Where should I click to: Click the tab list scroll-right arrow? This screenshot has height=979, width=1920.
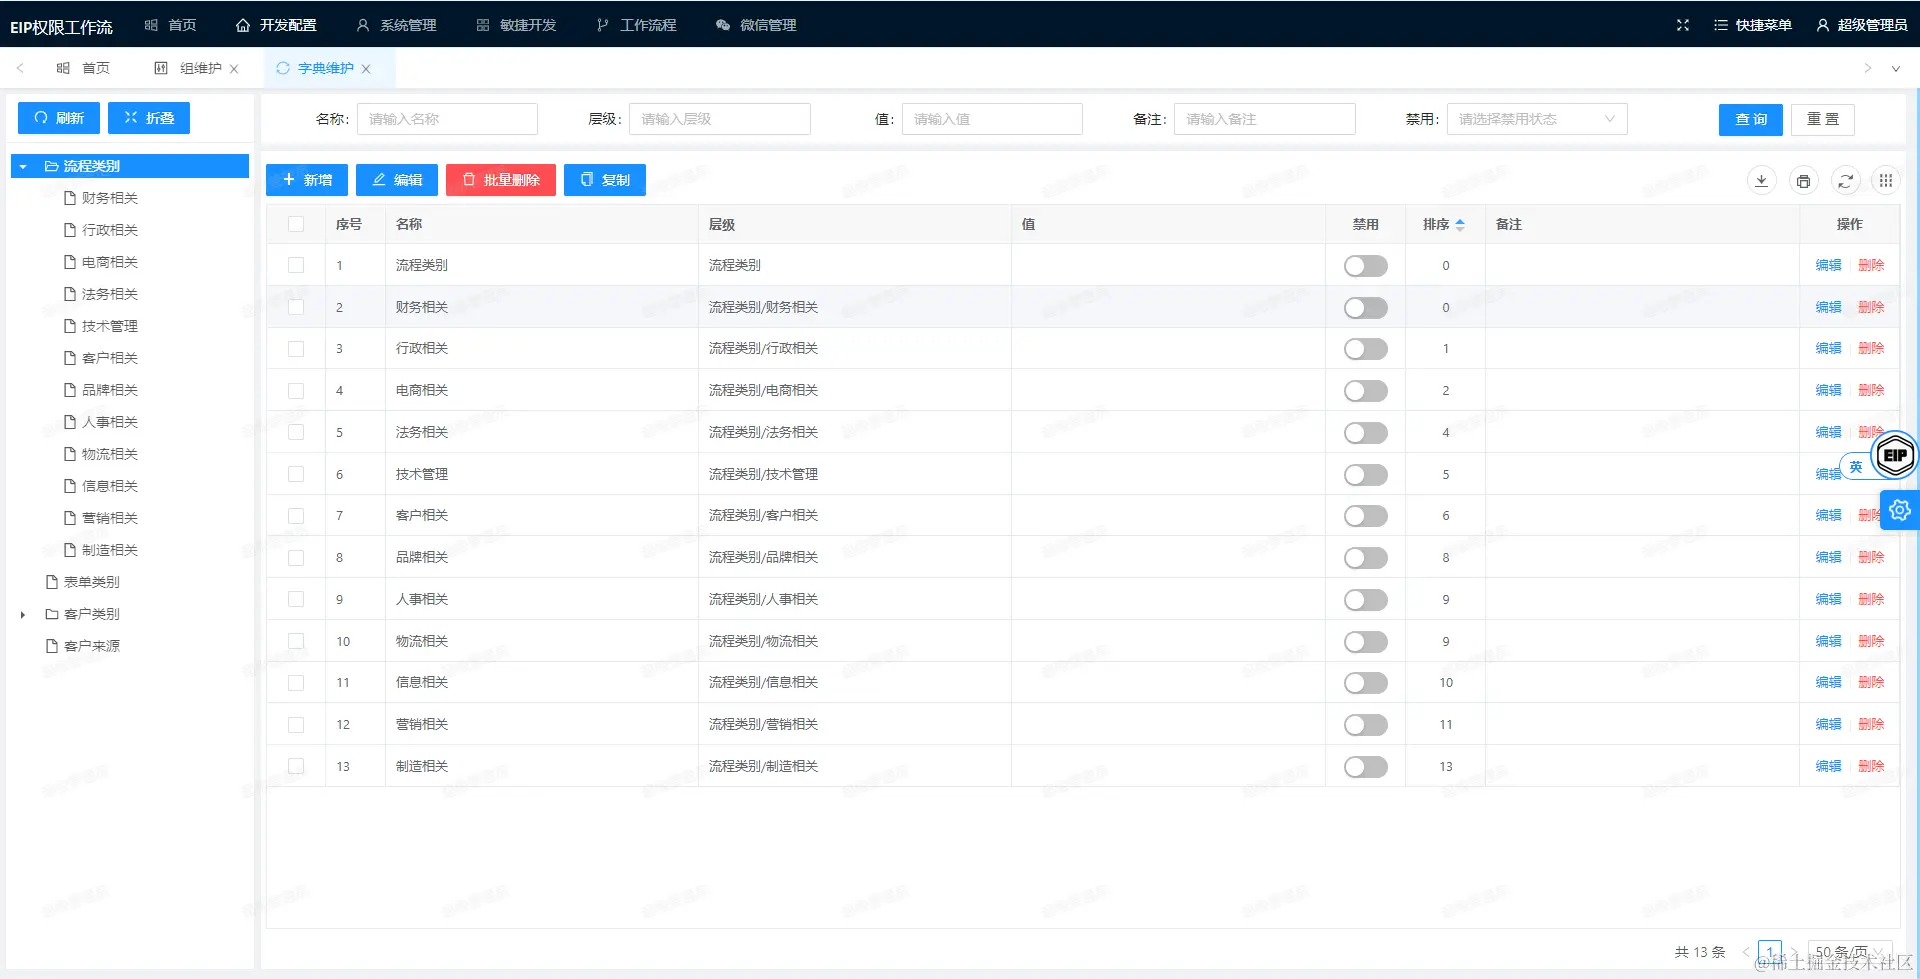point(1867,68)
